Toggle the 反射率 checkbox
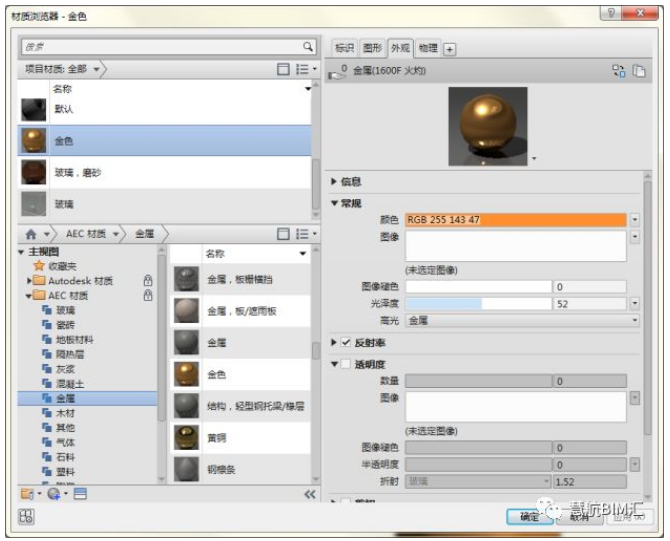This screenshot has width=670, height=541. 346,342
